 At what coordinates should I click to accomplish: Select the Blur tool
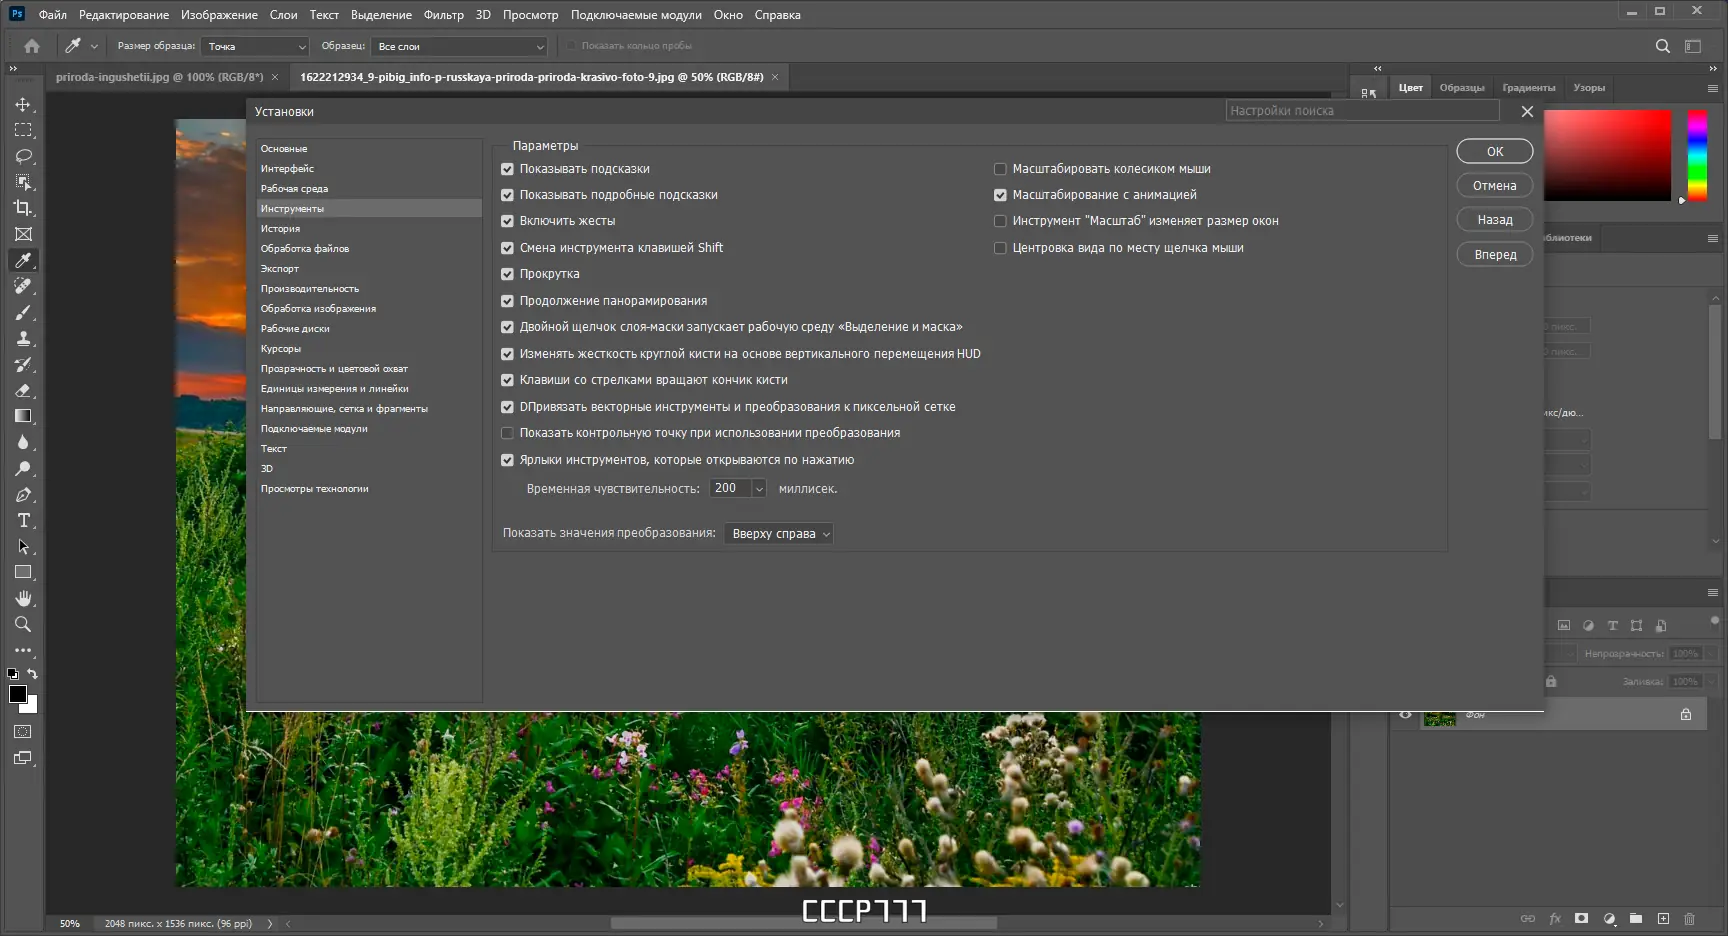(x=23, y=442)
